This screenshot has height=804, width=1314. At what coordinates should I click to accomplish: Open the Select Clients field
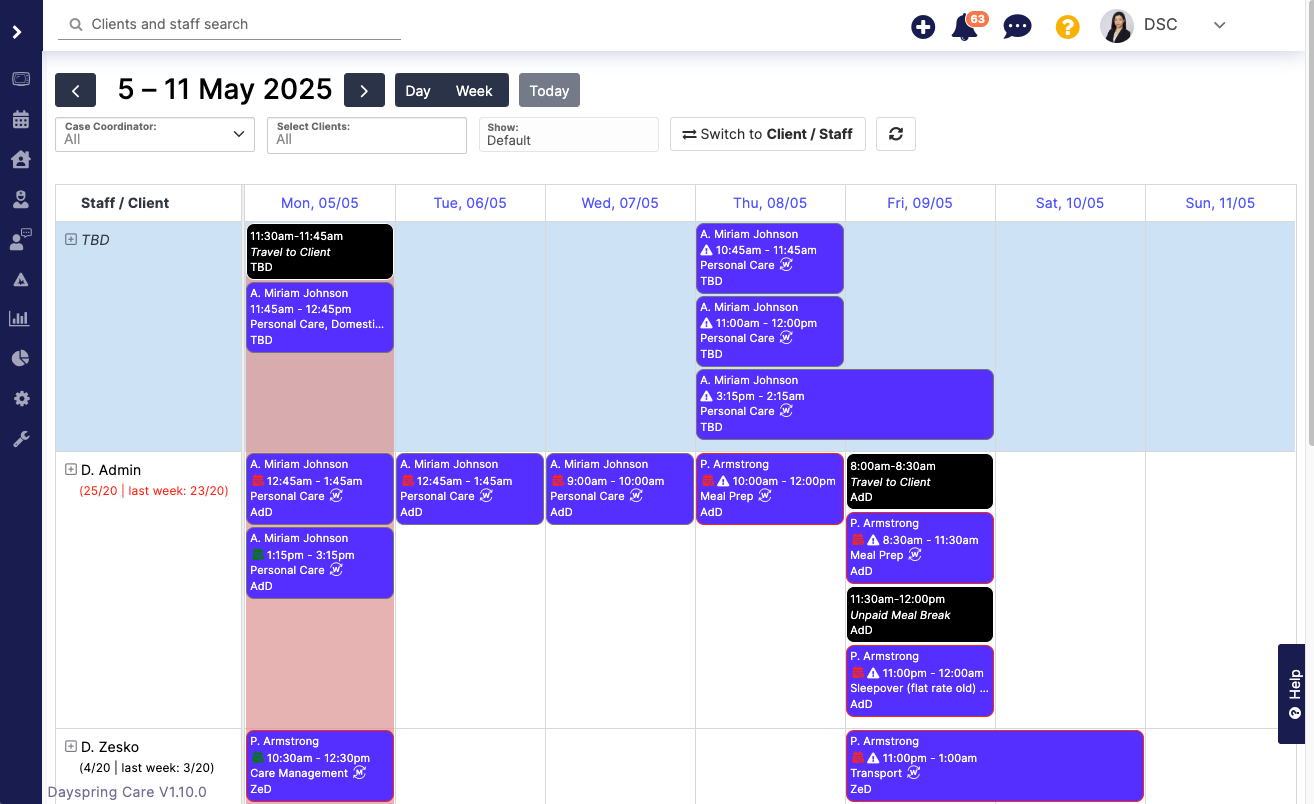tap(367, 135)
